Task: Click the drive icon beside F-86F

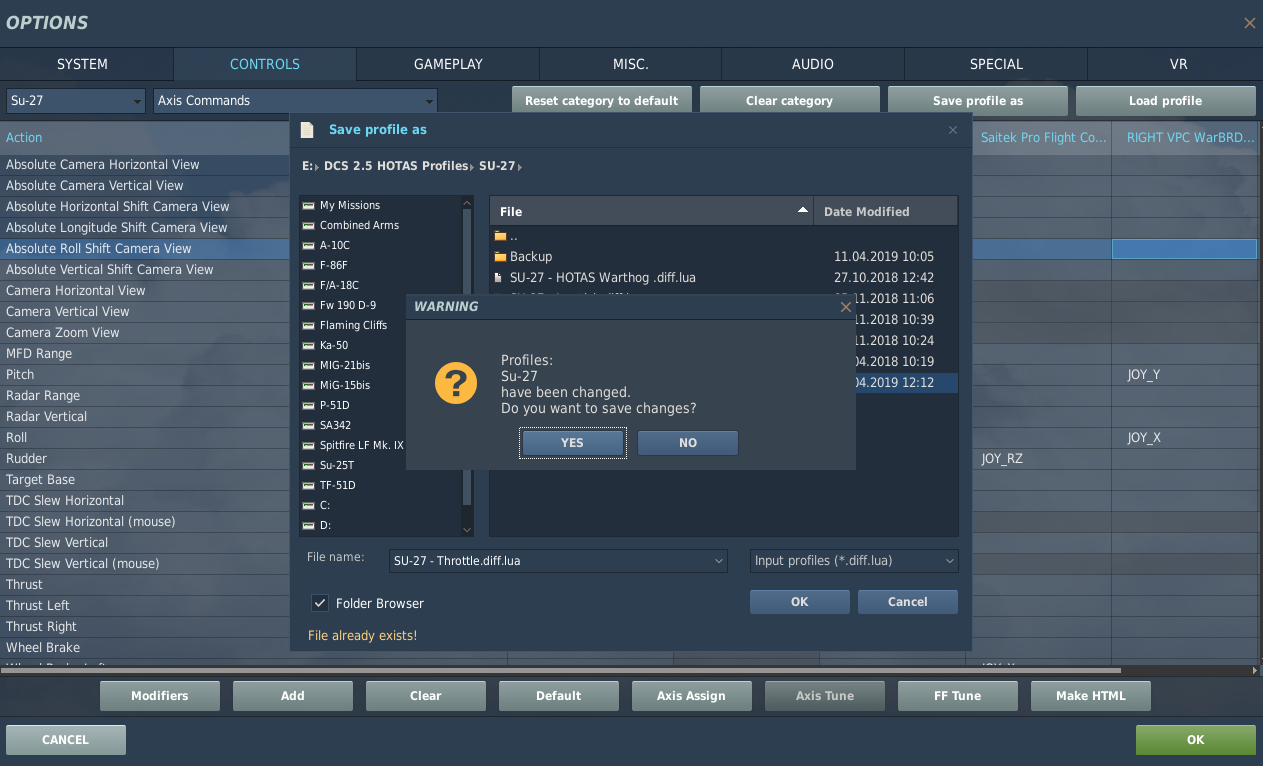Action: (309, 265)
